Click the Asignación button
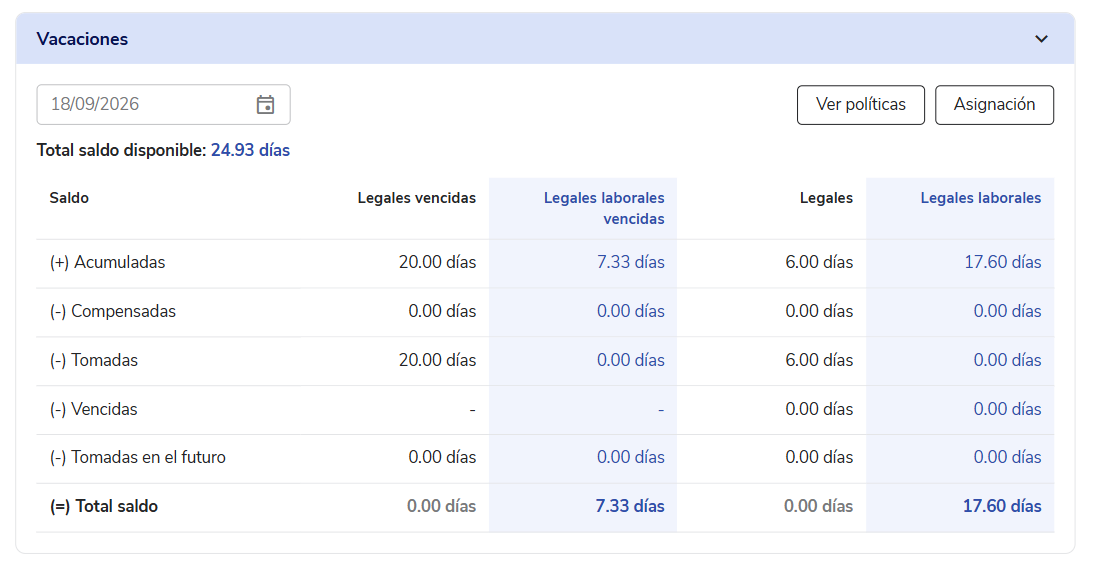Image resolution: width=1101 pixels, height=568 pixels. [994, 105]
